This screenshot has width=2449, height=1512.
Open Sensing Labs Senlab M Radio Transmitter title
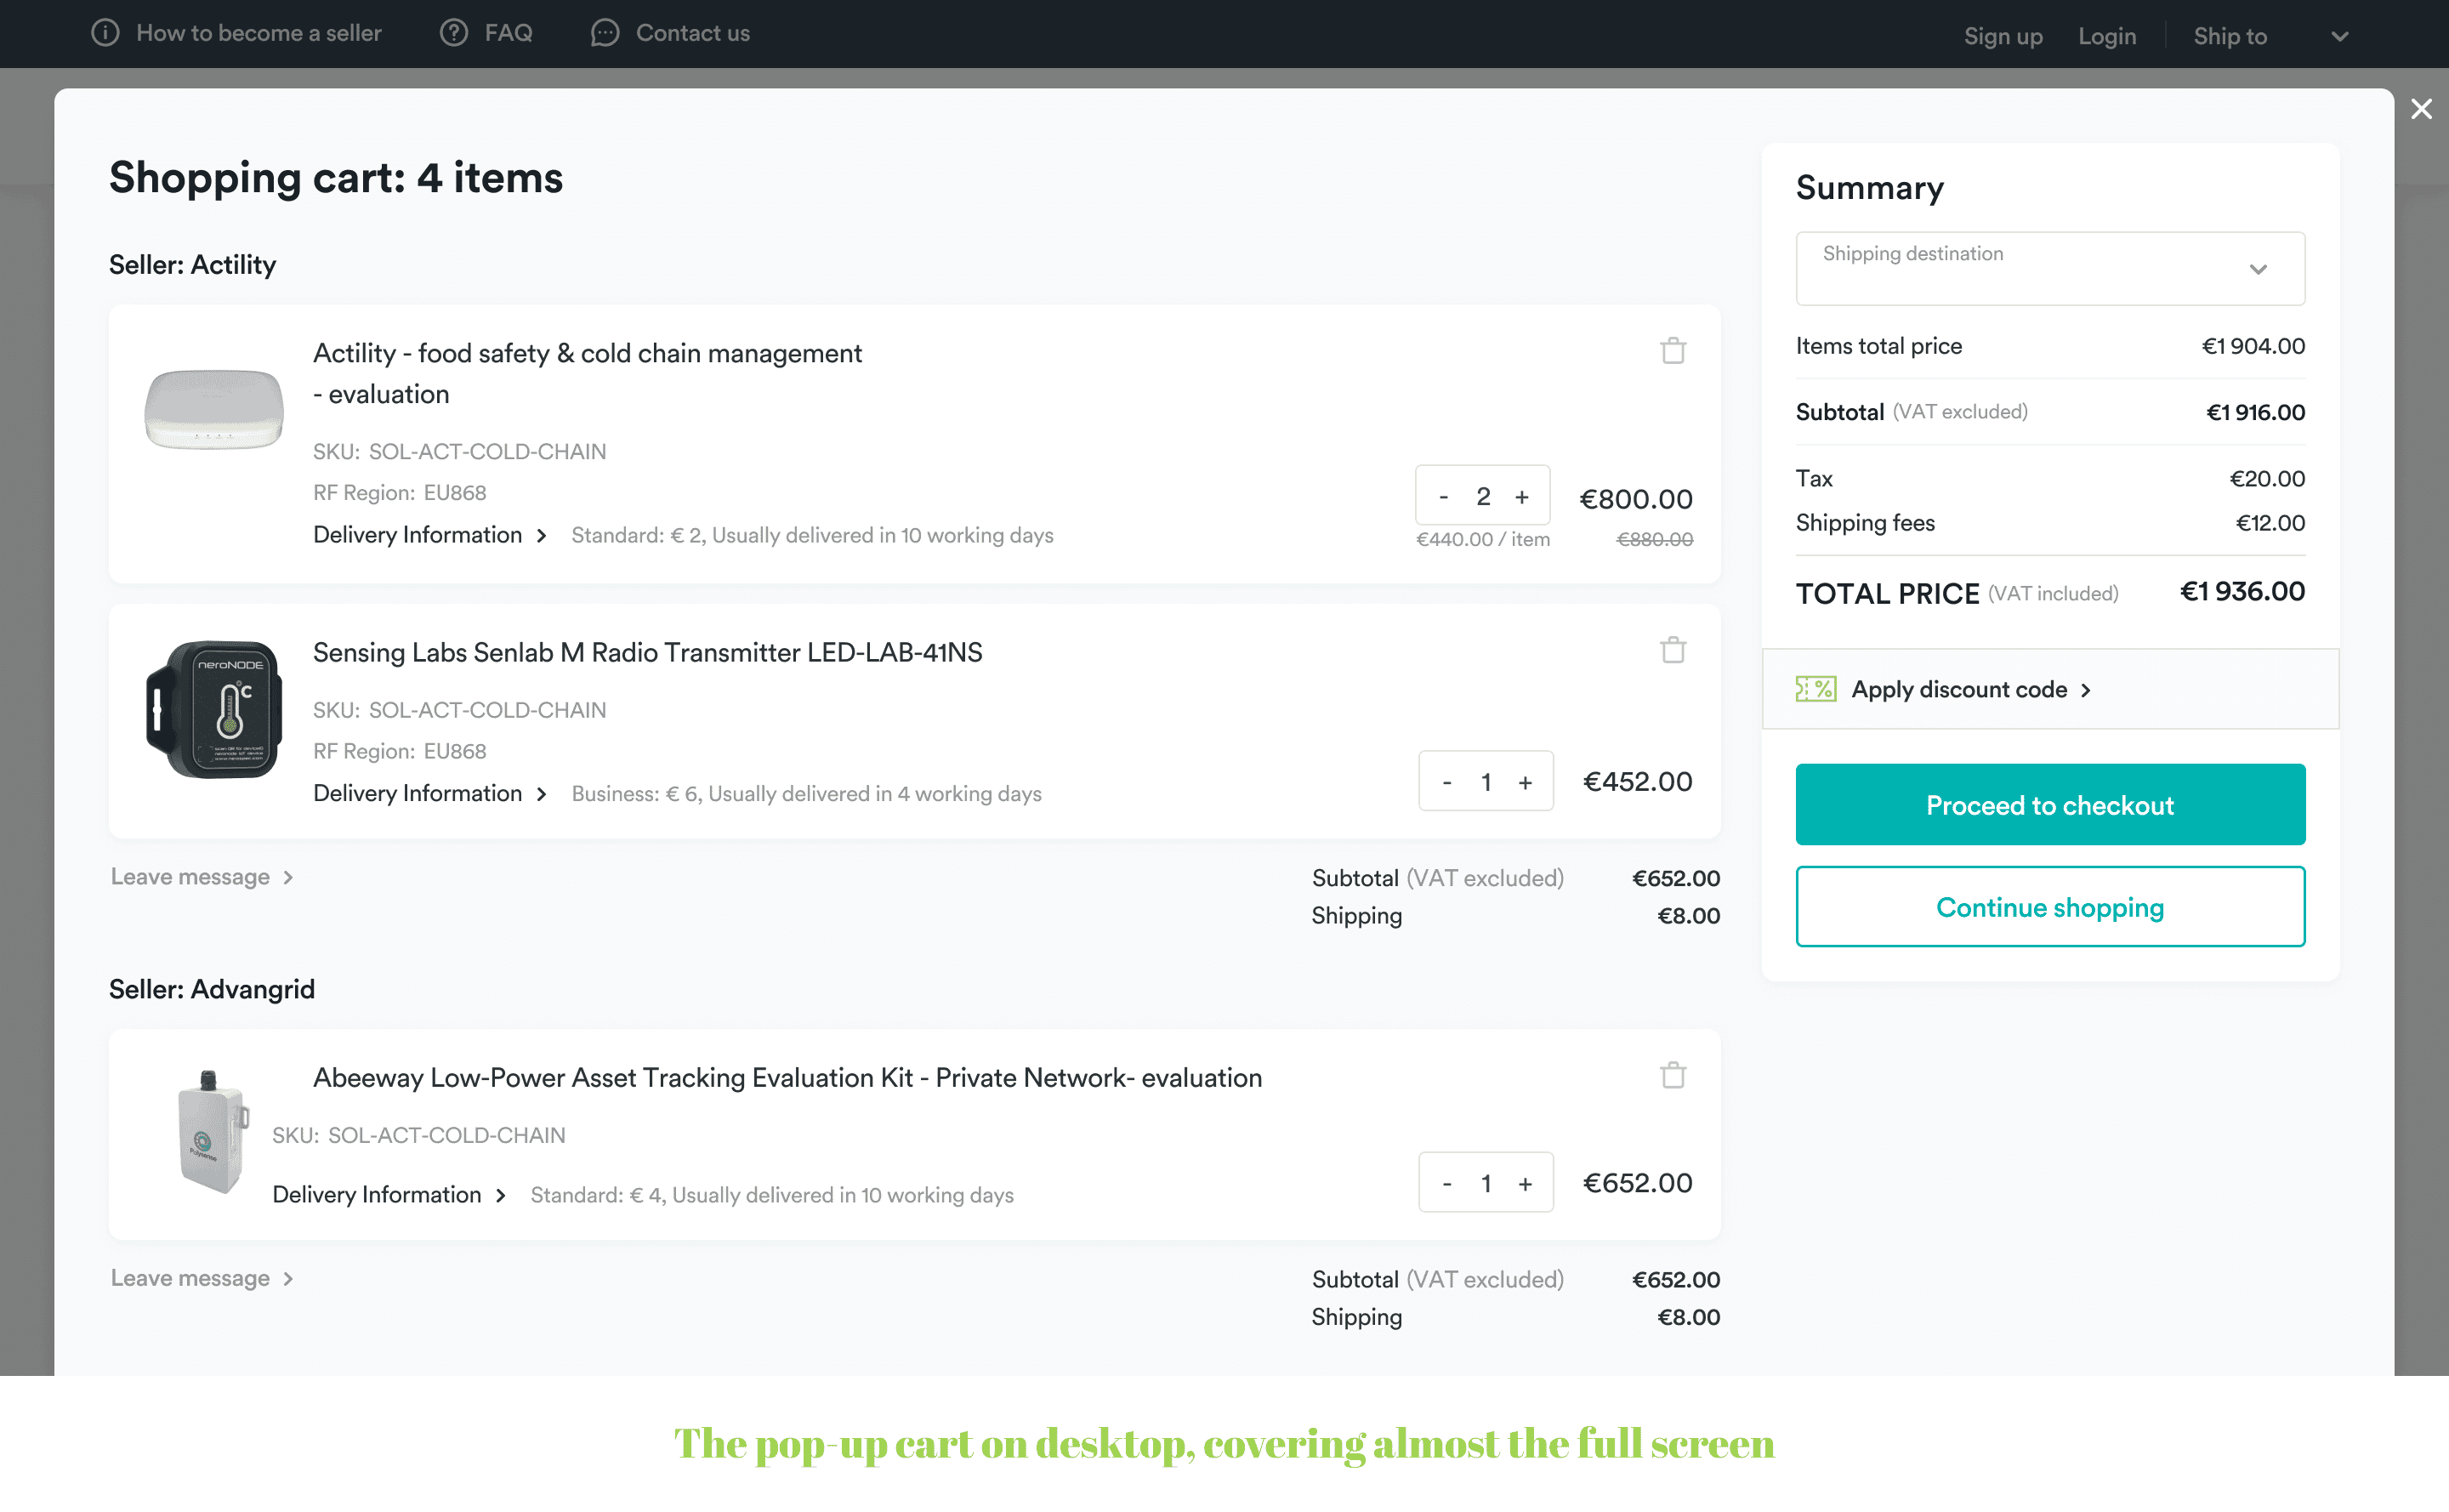click(648, 652)
